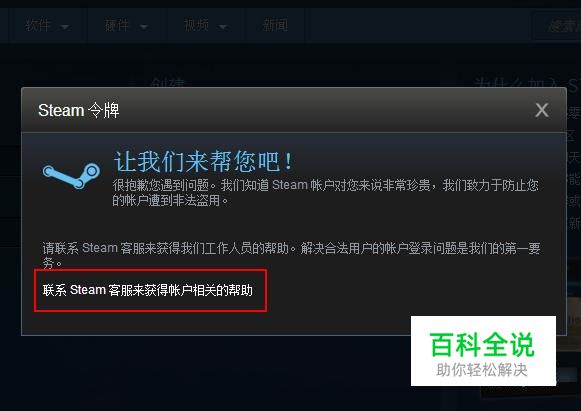Click the 请联系 Steam 客服 instruction paragraph
Image resolution: width=581 pixels, height=411 pixels.
pos(291,255)
